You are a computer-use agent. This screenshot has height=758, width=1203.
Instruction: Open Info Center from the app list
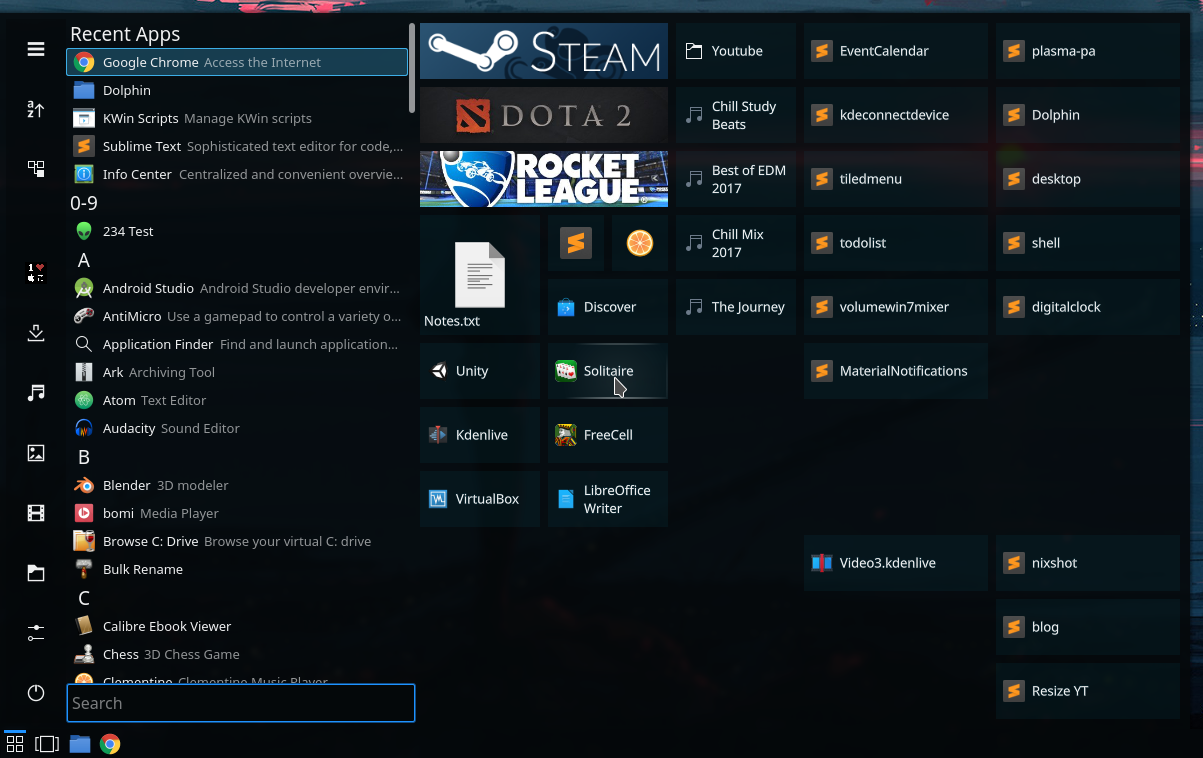click(237, 174)
